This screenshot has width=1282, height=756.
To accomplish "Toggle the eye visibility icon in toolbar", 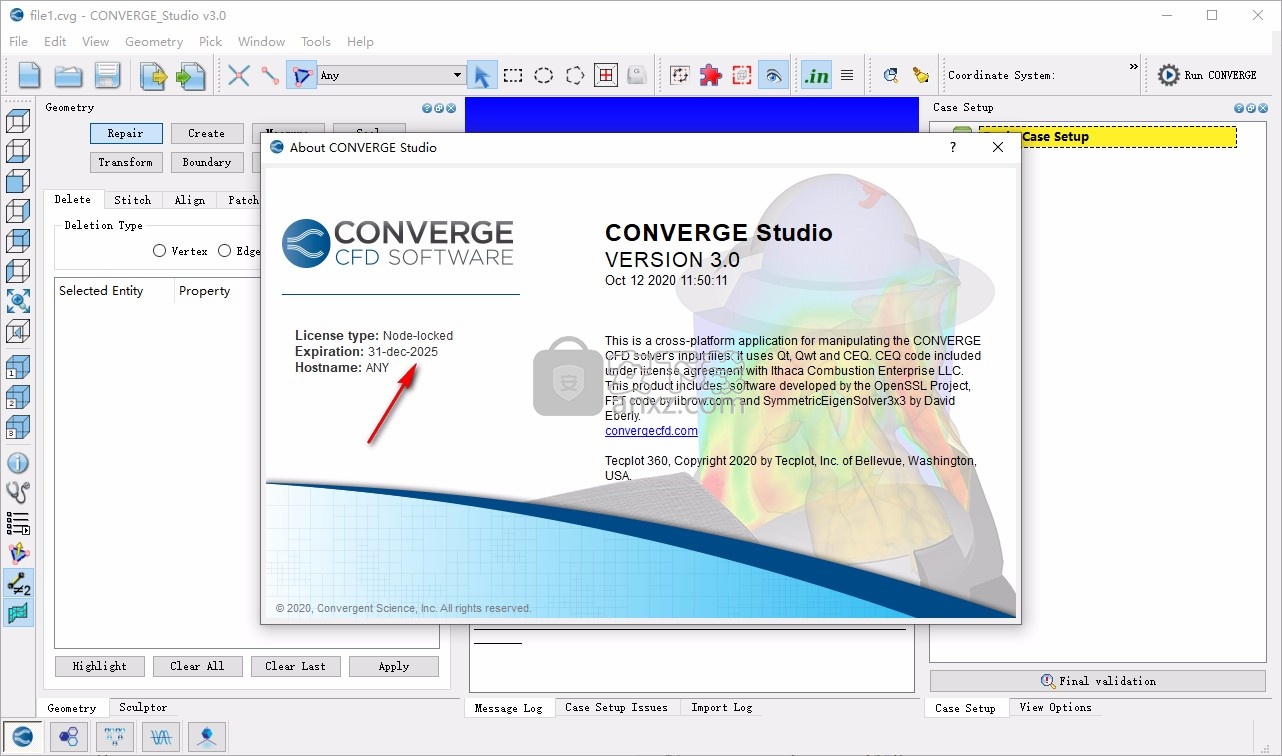I will [772, 75].
